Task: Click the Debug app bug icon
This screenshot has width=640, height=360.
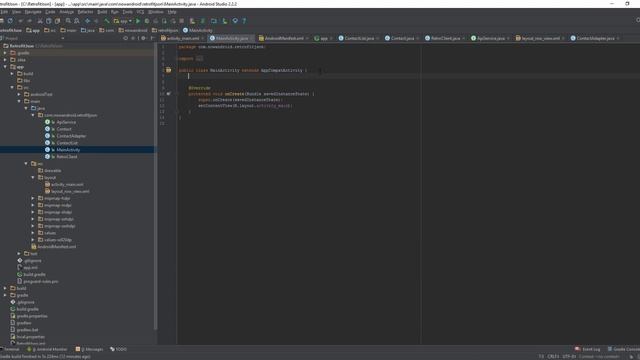Action: point(147,21)
